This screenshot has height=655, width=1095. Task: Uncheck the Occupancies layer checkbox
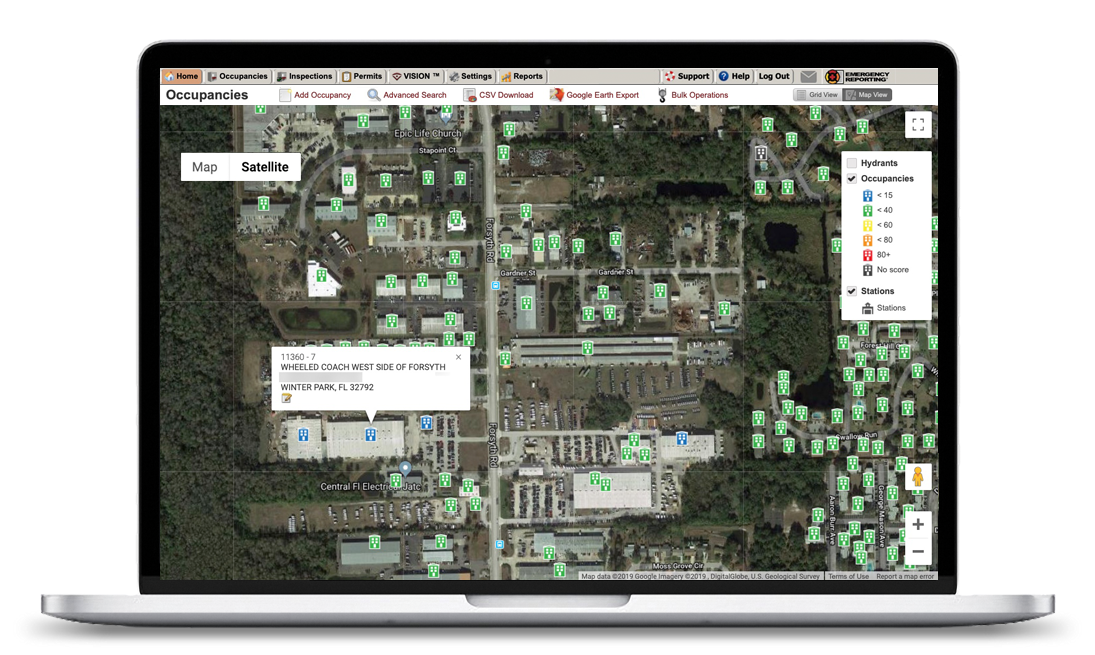tap(852, 178)
